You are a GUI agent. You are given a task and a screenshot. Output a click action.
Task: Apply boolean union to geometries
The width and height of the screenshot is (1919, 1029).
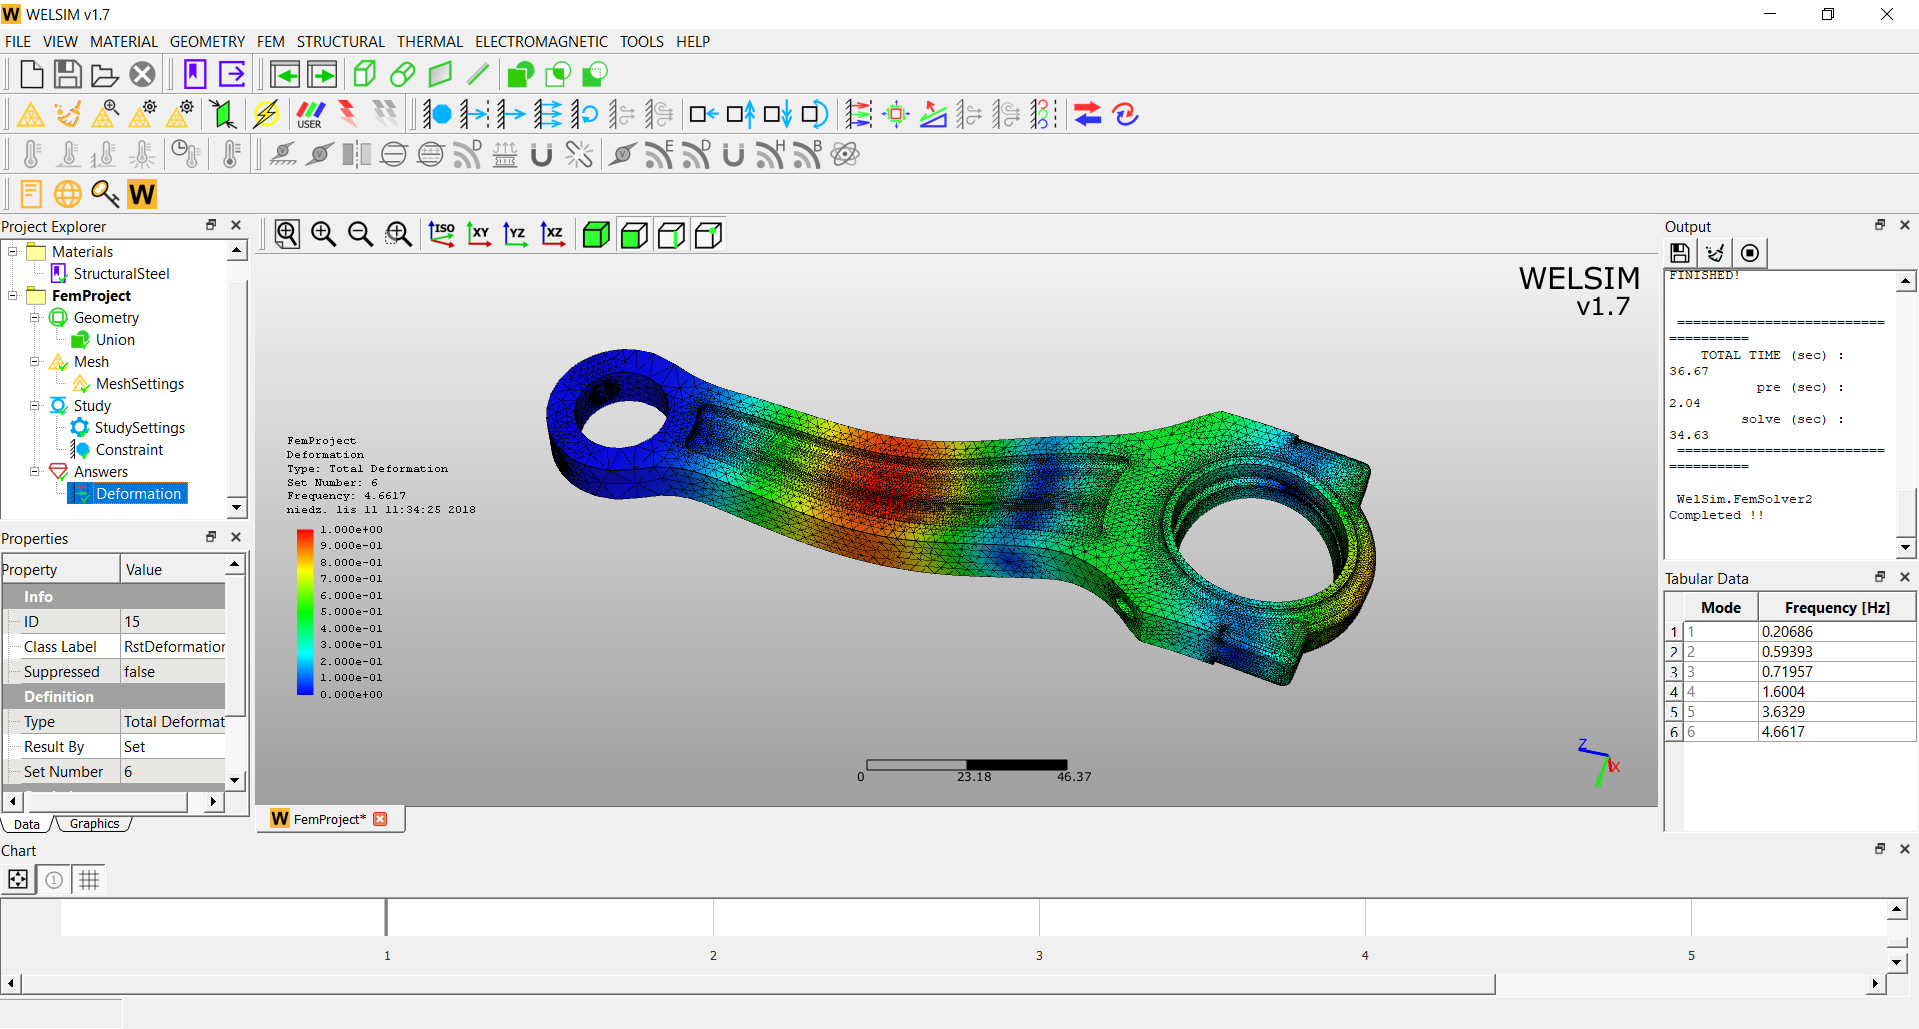click(521, 75)
